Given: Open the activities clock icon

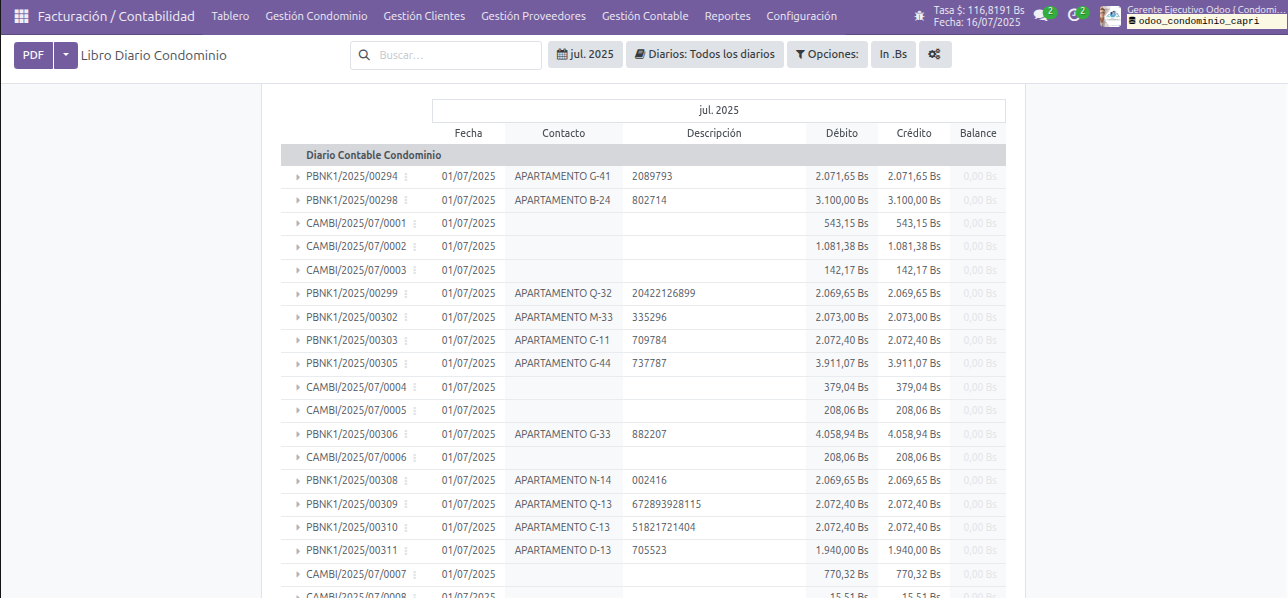Looking at the screenshot, I should coord(1075,15).
